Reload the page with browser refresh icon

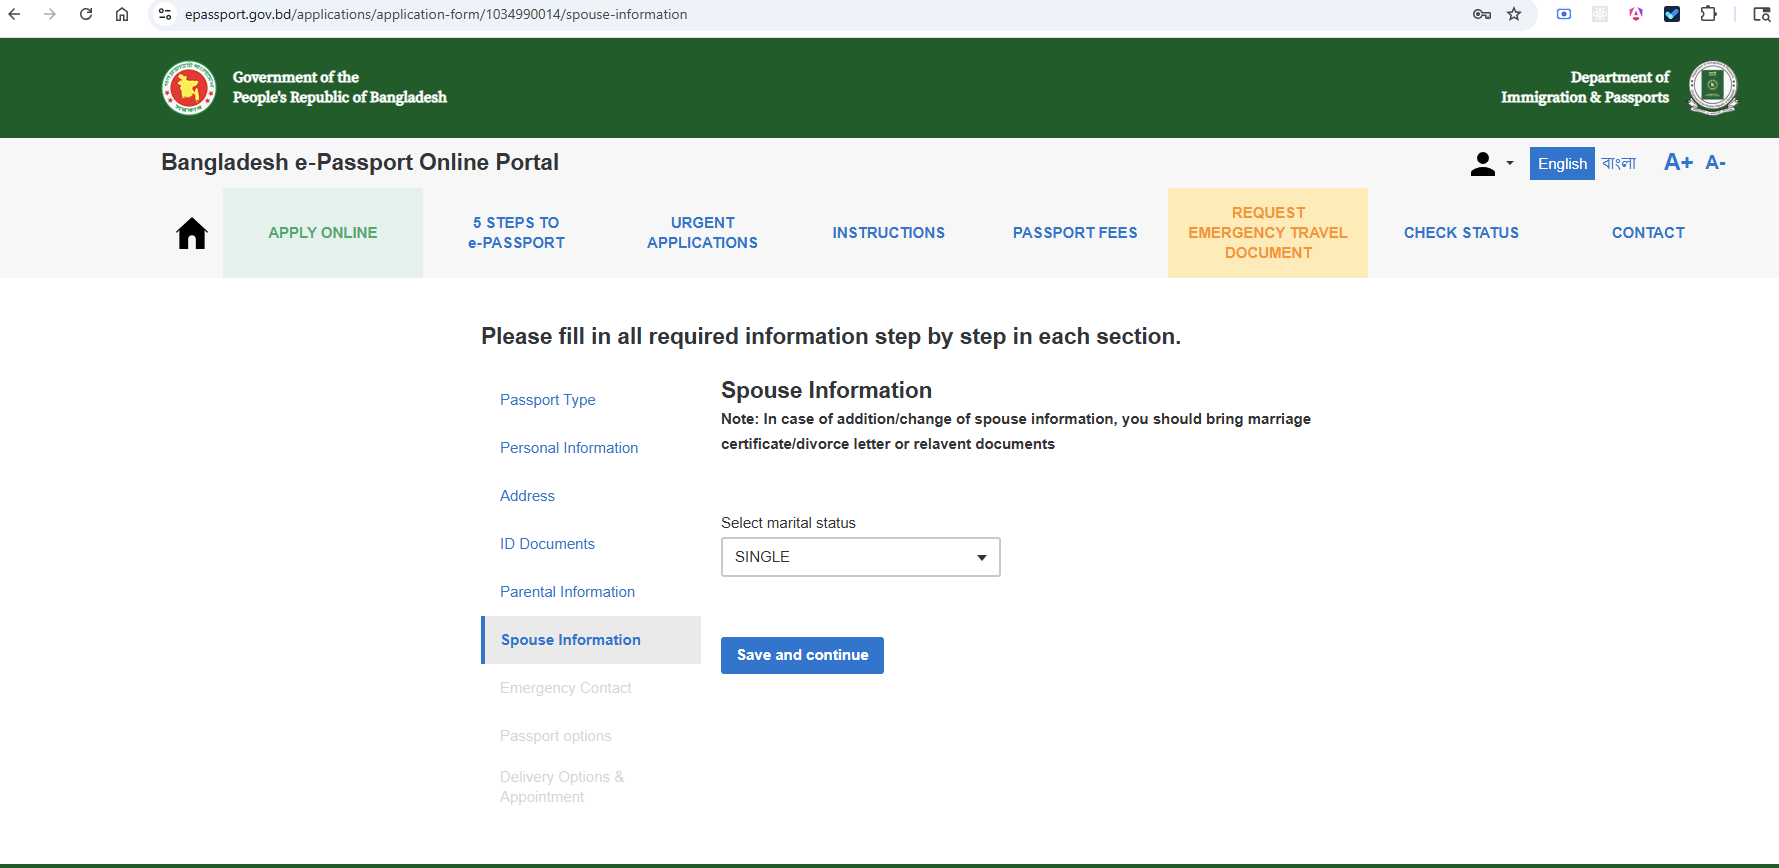click(x=86, y=14)
